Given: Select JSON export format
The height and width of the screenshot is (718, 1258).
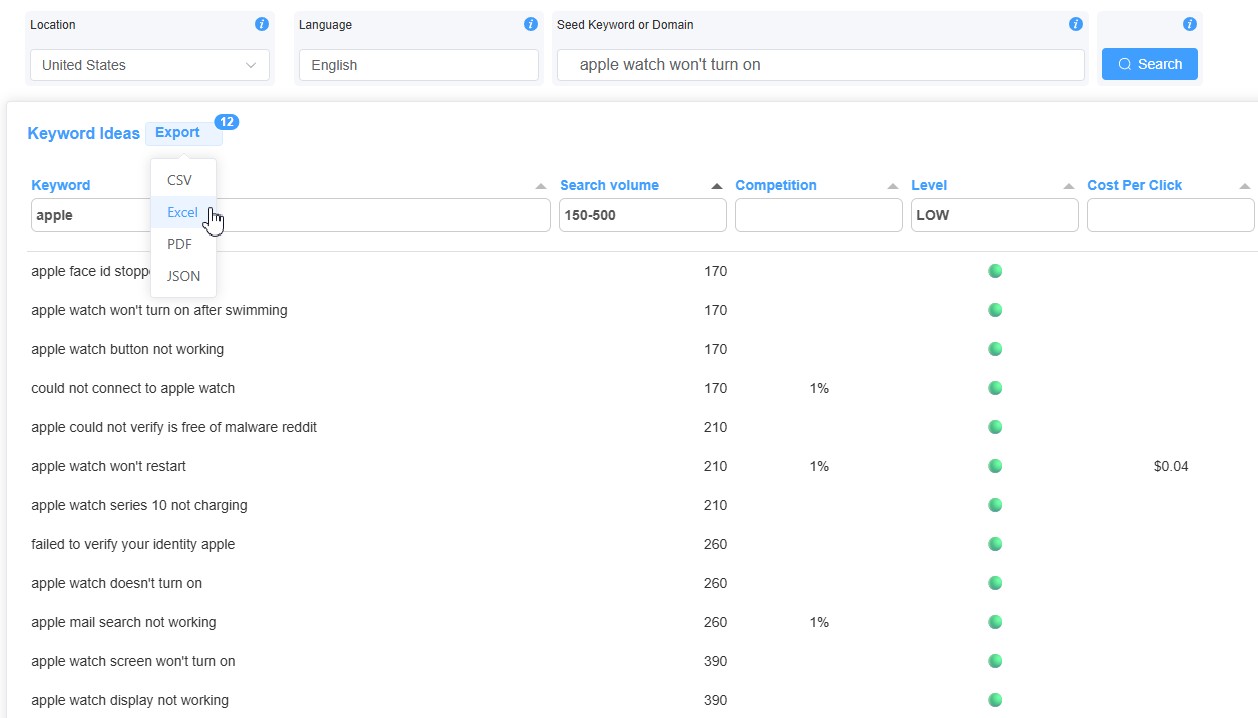Looking at the screenshot, I should (183, 276).
